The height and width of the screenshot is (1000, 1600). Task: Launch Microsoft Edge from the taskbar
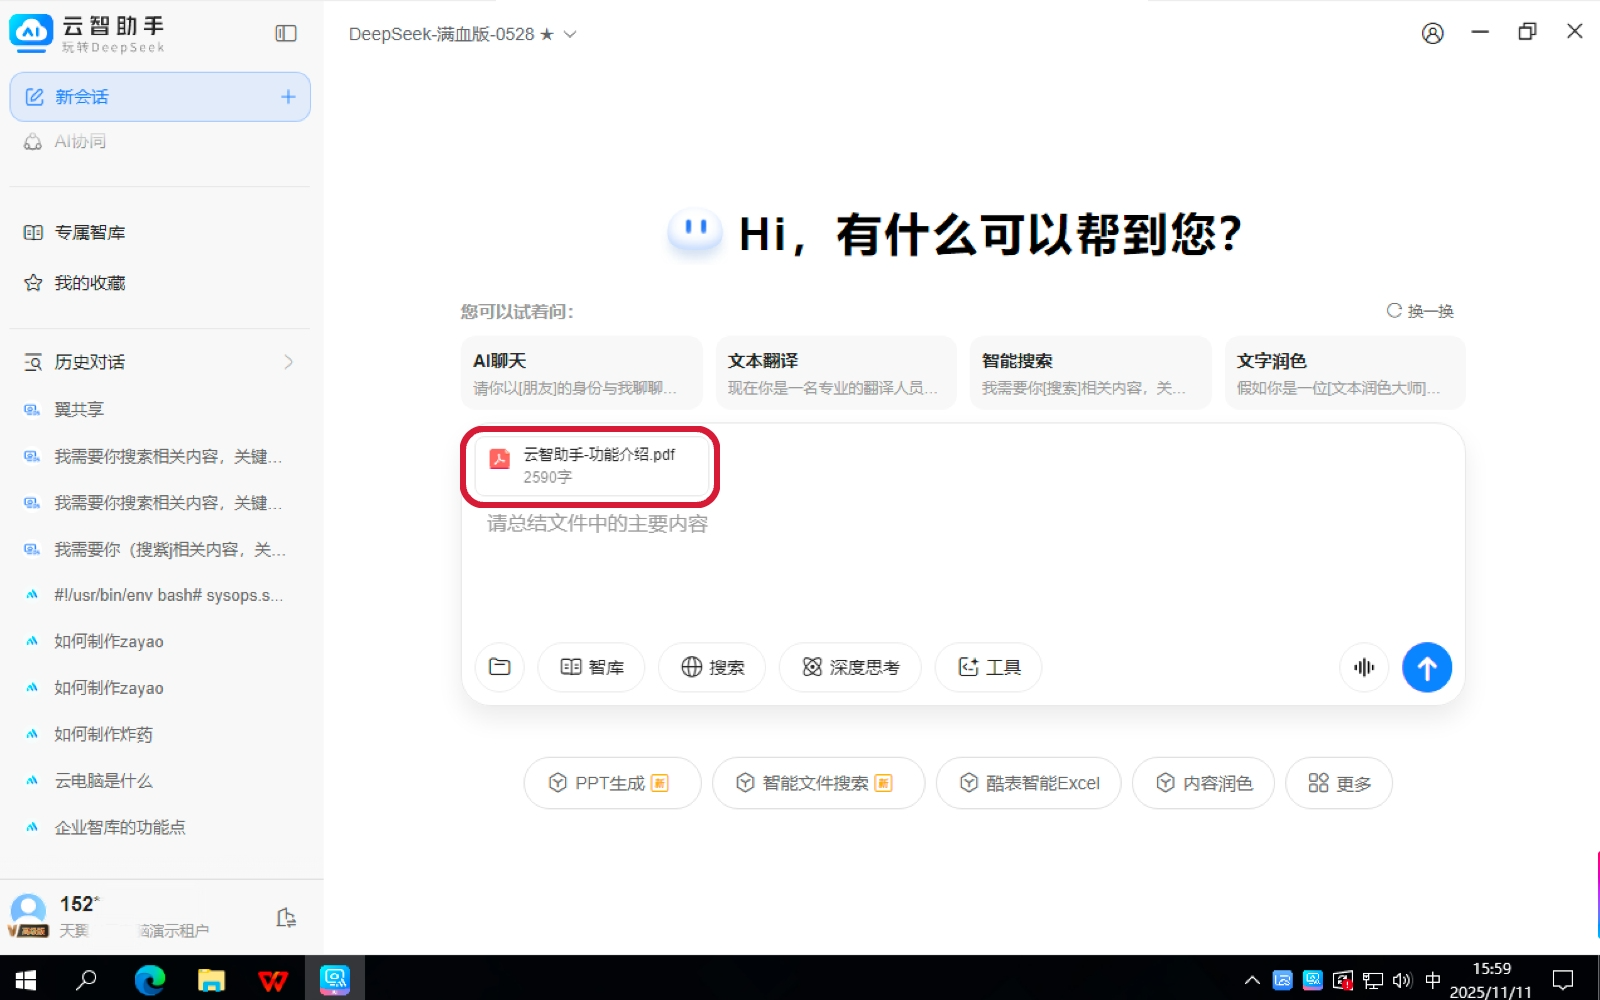pos(150,980)
